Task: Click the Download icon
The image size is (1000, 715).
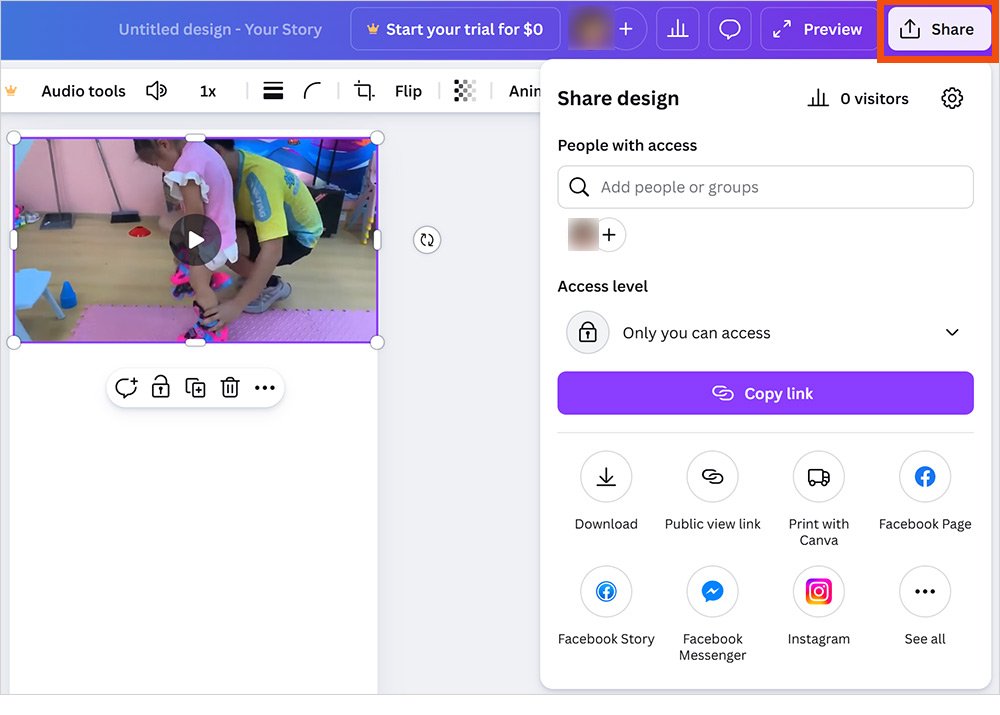Action: click(606, 477)
